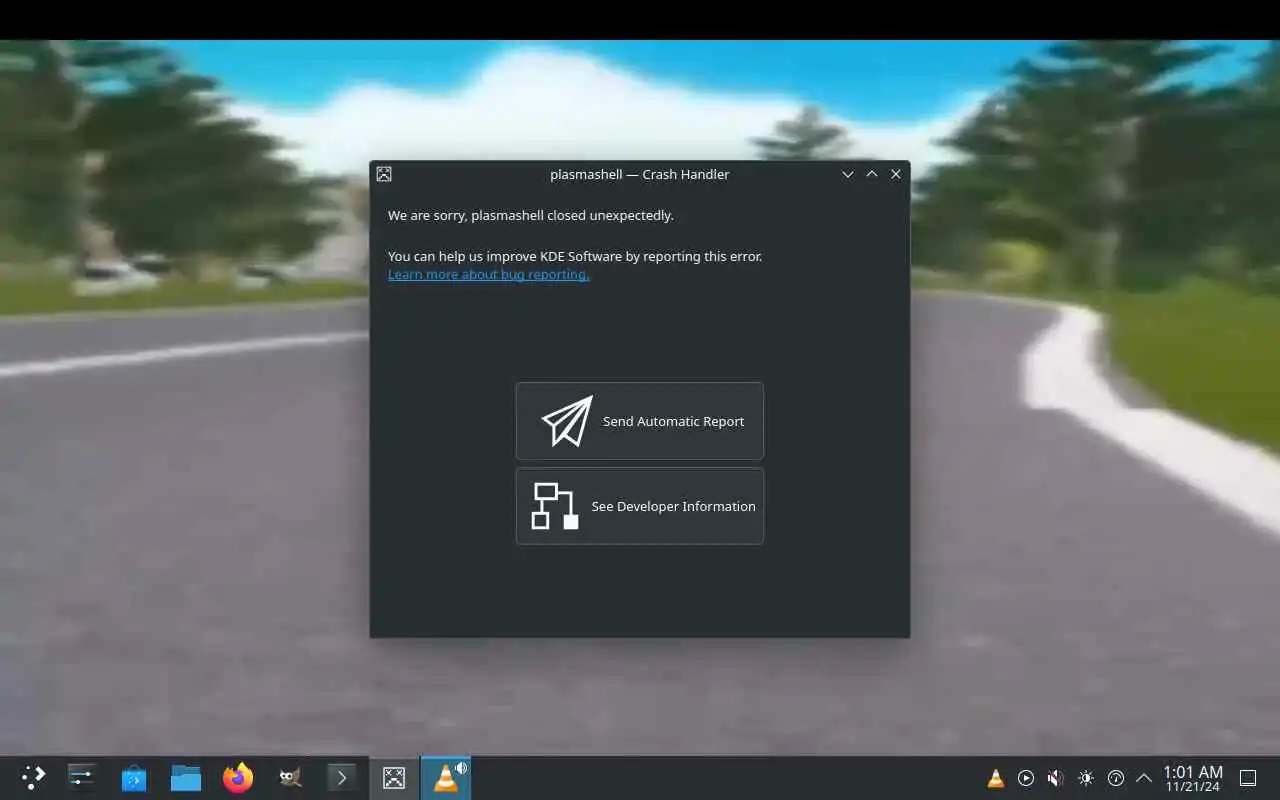Viewport: 1280px width, 800px height.
Task: Open the brightness tray applet
Action: pos(1086,778)
